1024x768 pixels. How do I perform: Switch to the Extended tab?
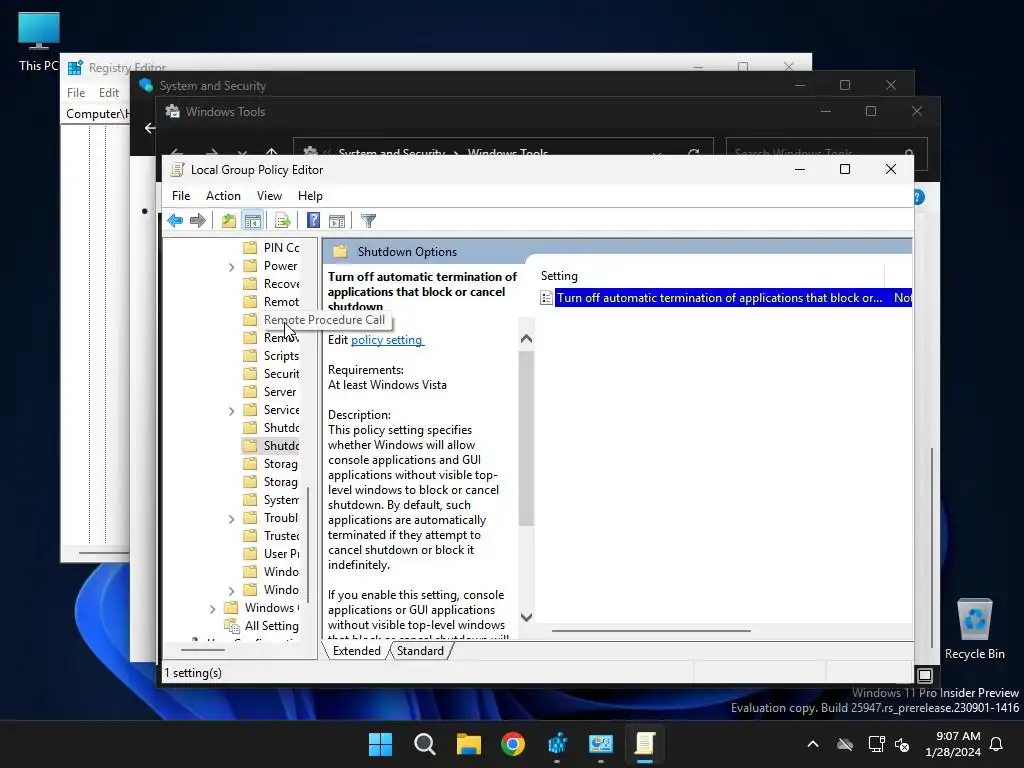[x=357, y=650]
